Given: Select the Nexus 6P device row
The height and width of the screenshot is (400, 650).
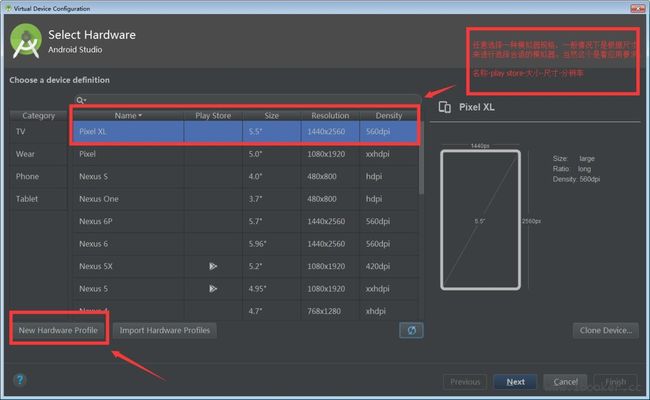Looking at the screenshot, I should coord(245,221).
